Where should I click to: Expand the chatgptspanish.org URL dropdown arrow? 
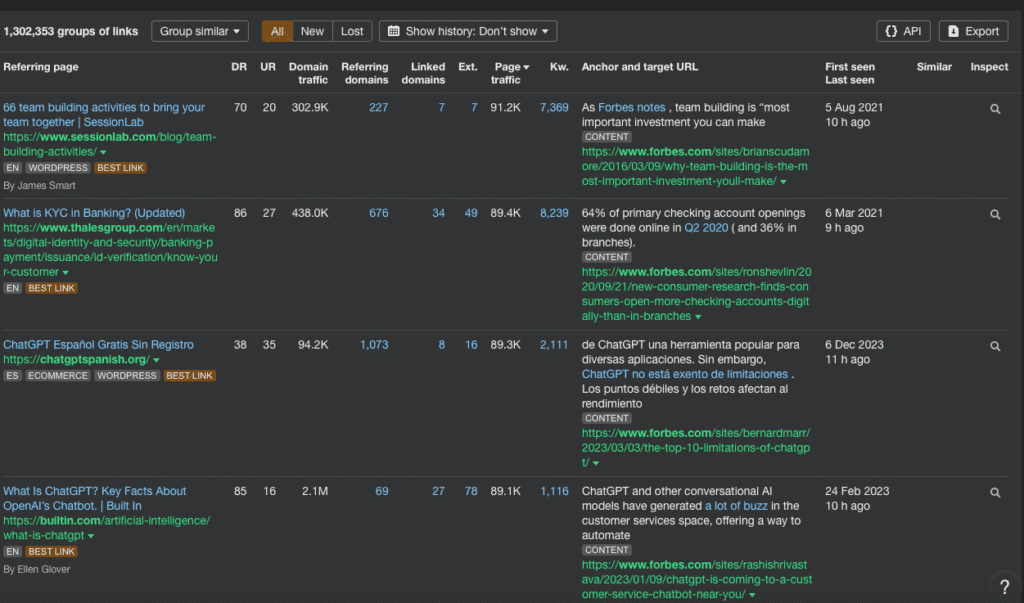coord(156,360)
